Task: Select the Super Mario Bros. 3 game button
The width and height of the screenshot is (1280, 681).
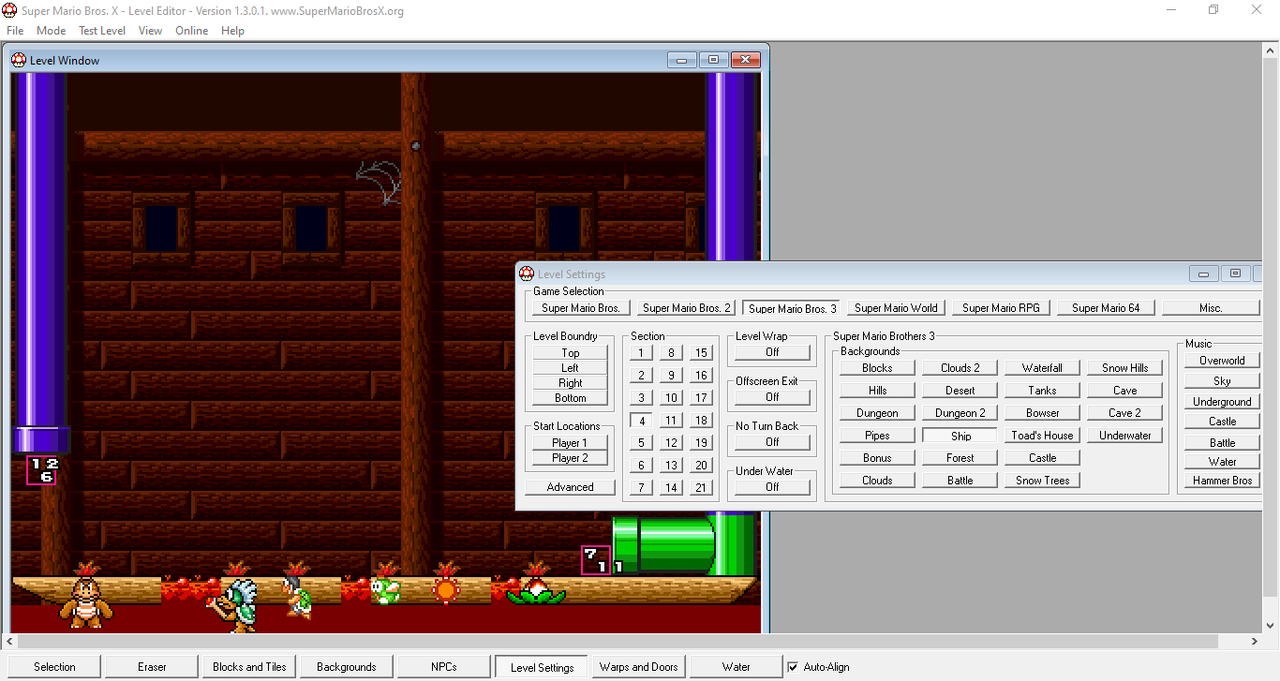Action: (793, 308)
